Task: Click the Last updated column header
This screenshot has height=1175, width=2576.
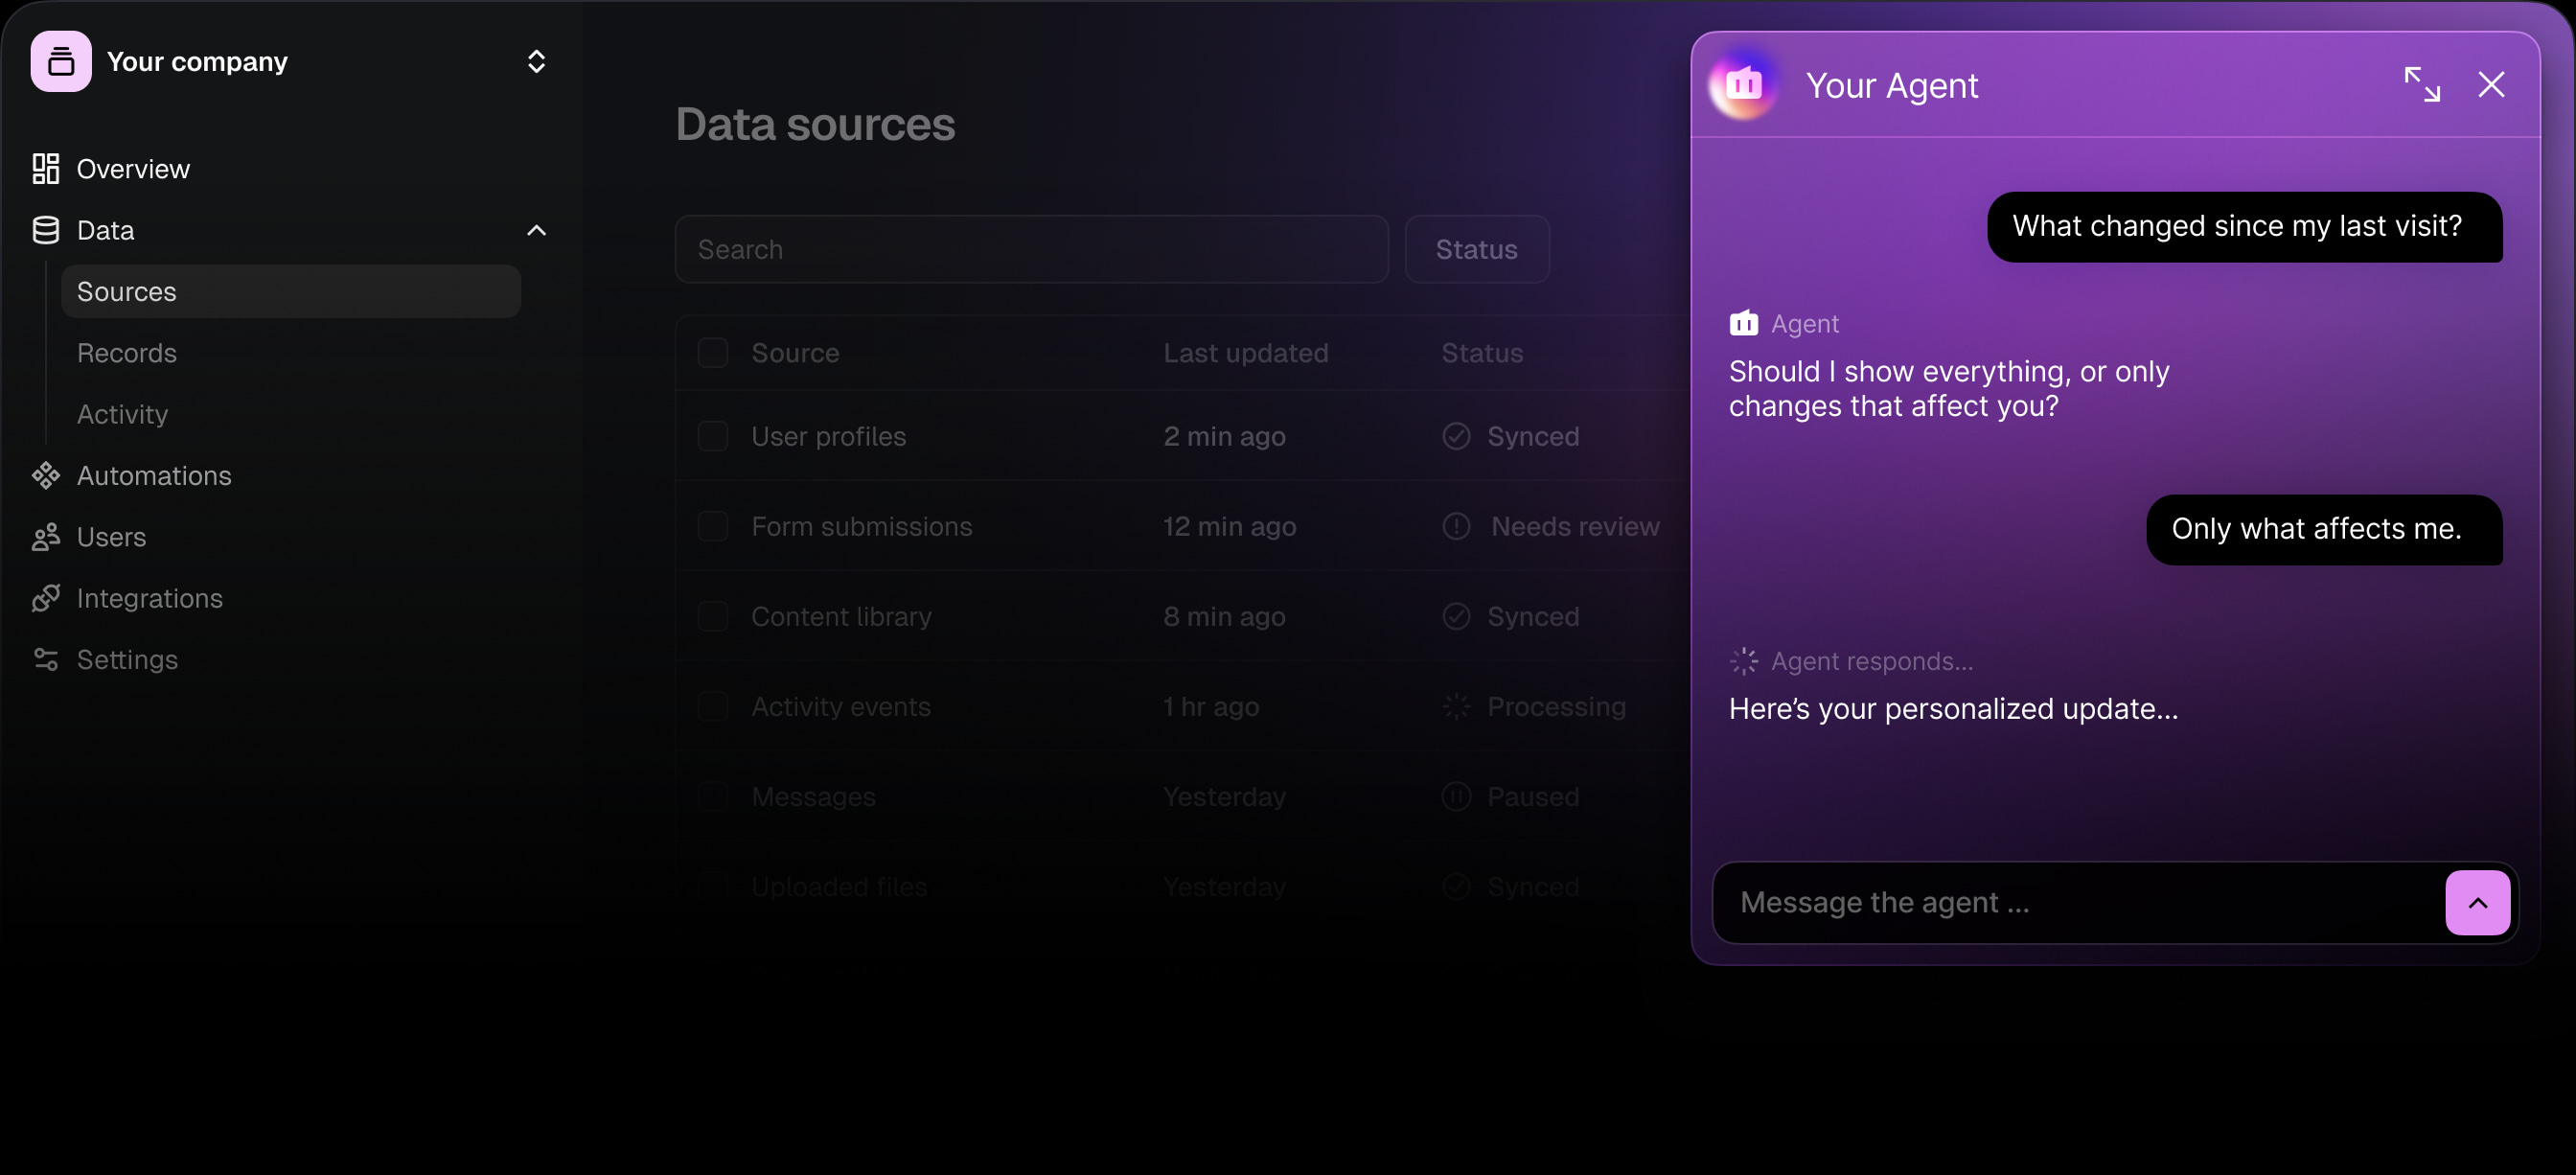Action: pos(1245,353)
